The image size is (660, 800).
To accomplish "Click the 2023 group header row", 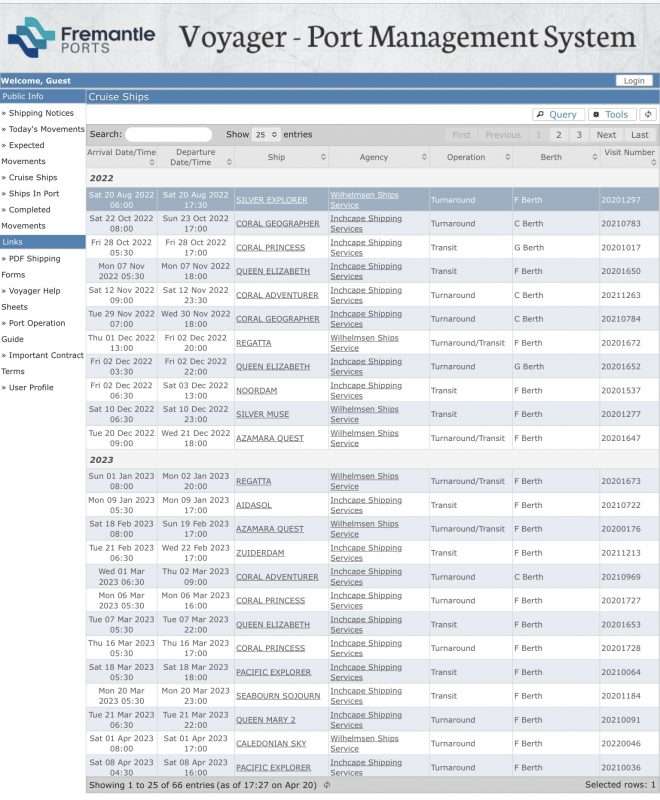I will coord(372,460).
